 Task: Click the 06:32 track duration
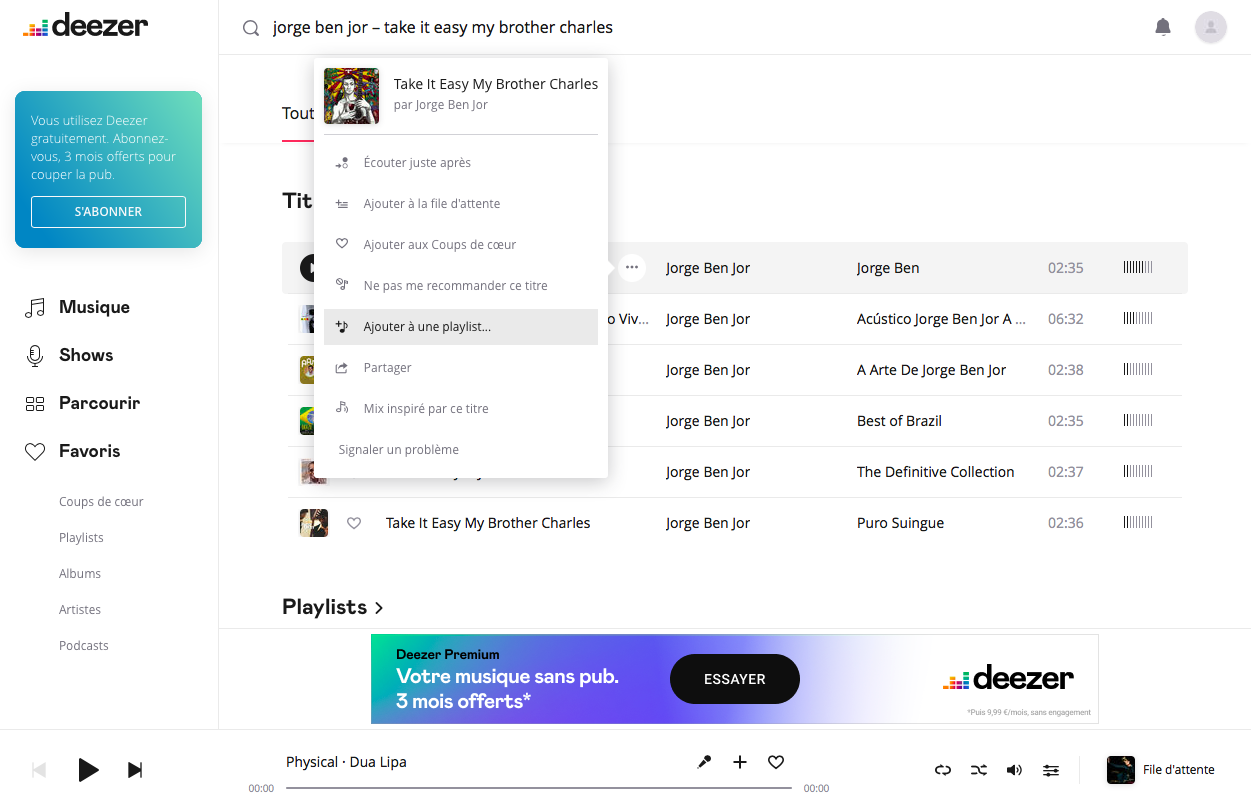coord(1066,319)
